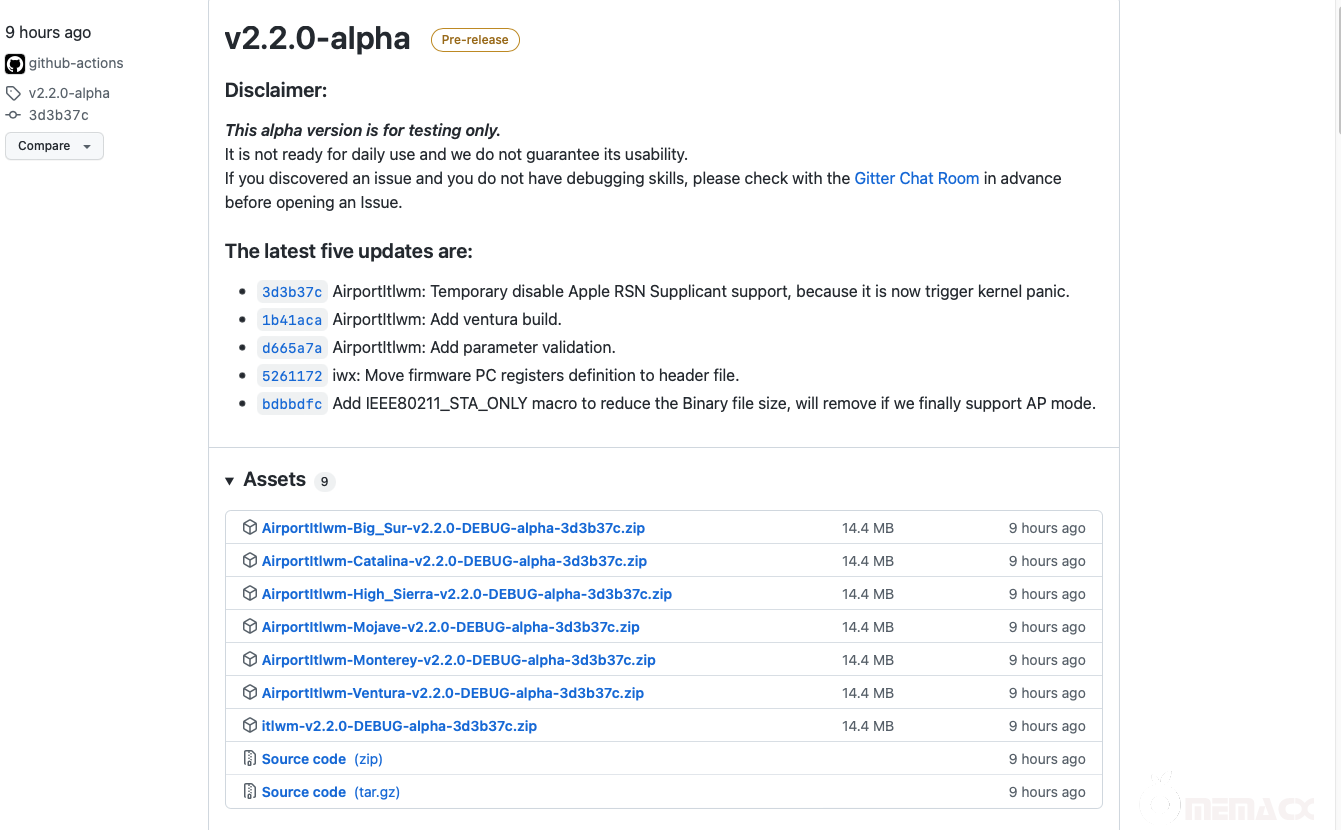Click the commit icon beside 3d3b37c

click(13, 115)
